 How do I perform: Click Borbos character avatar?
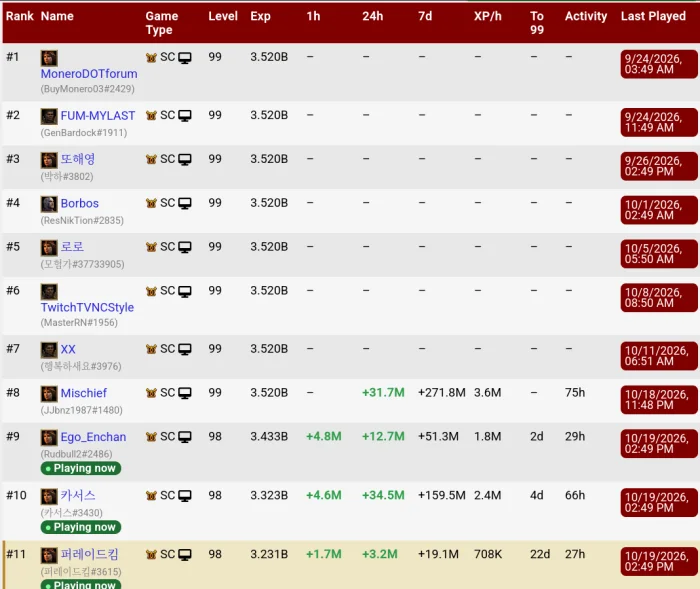tap(49, 204)
